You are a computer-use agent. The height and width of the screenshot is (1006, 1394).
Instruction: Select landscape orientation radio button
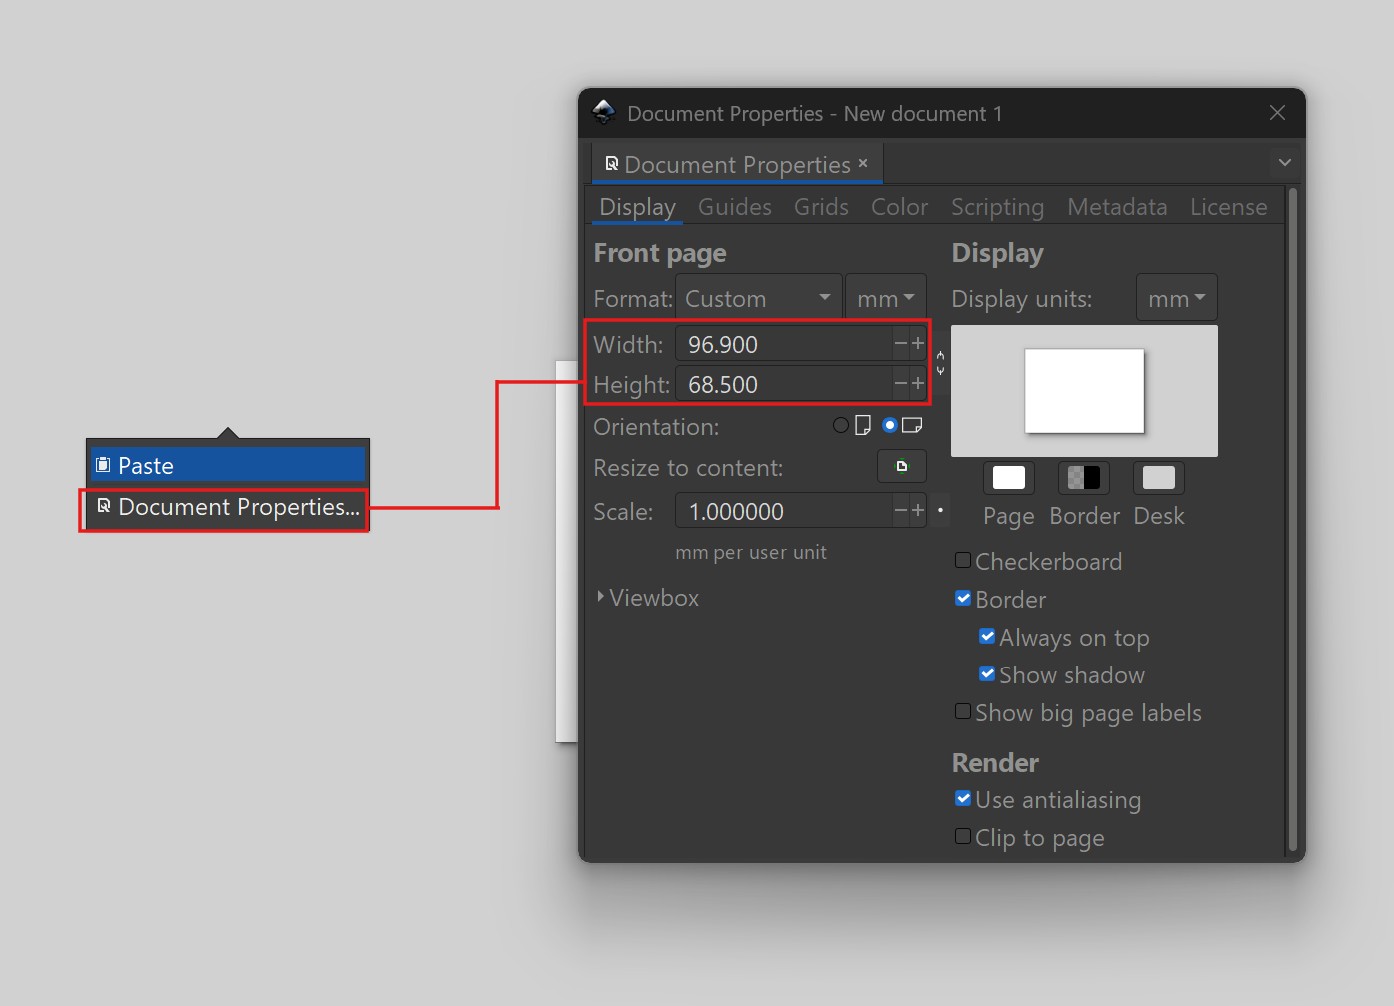[890, 425]
